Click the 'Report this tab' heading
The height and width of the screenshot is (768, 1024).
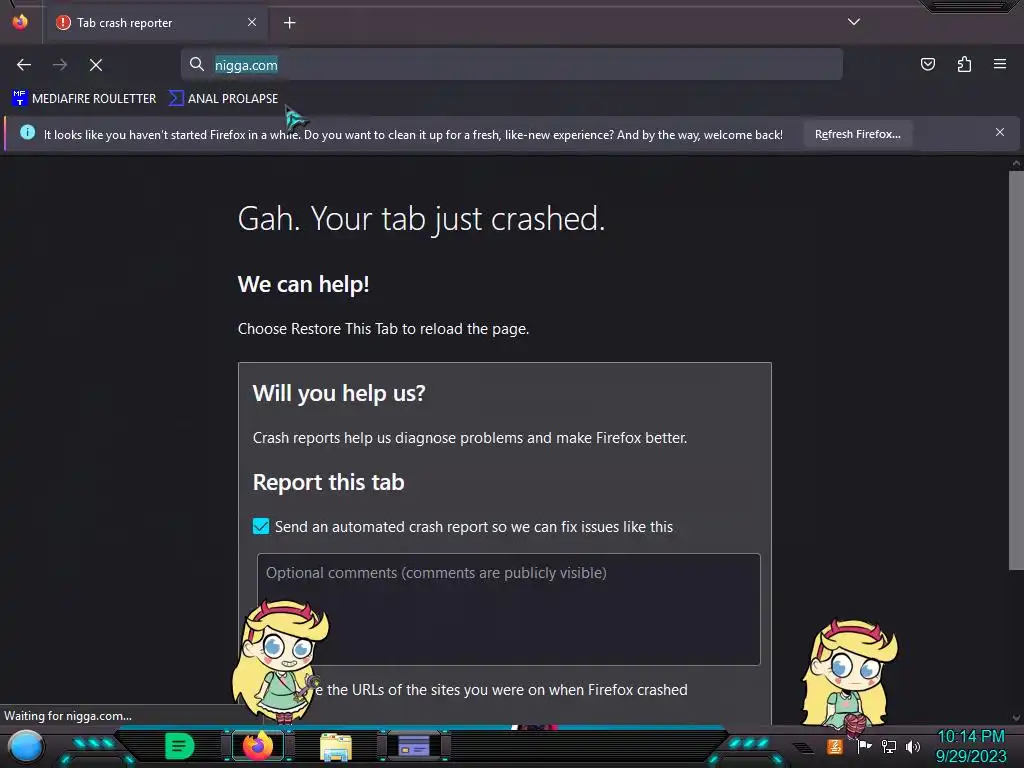click(x=328, y=482)
